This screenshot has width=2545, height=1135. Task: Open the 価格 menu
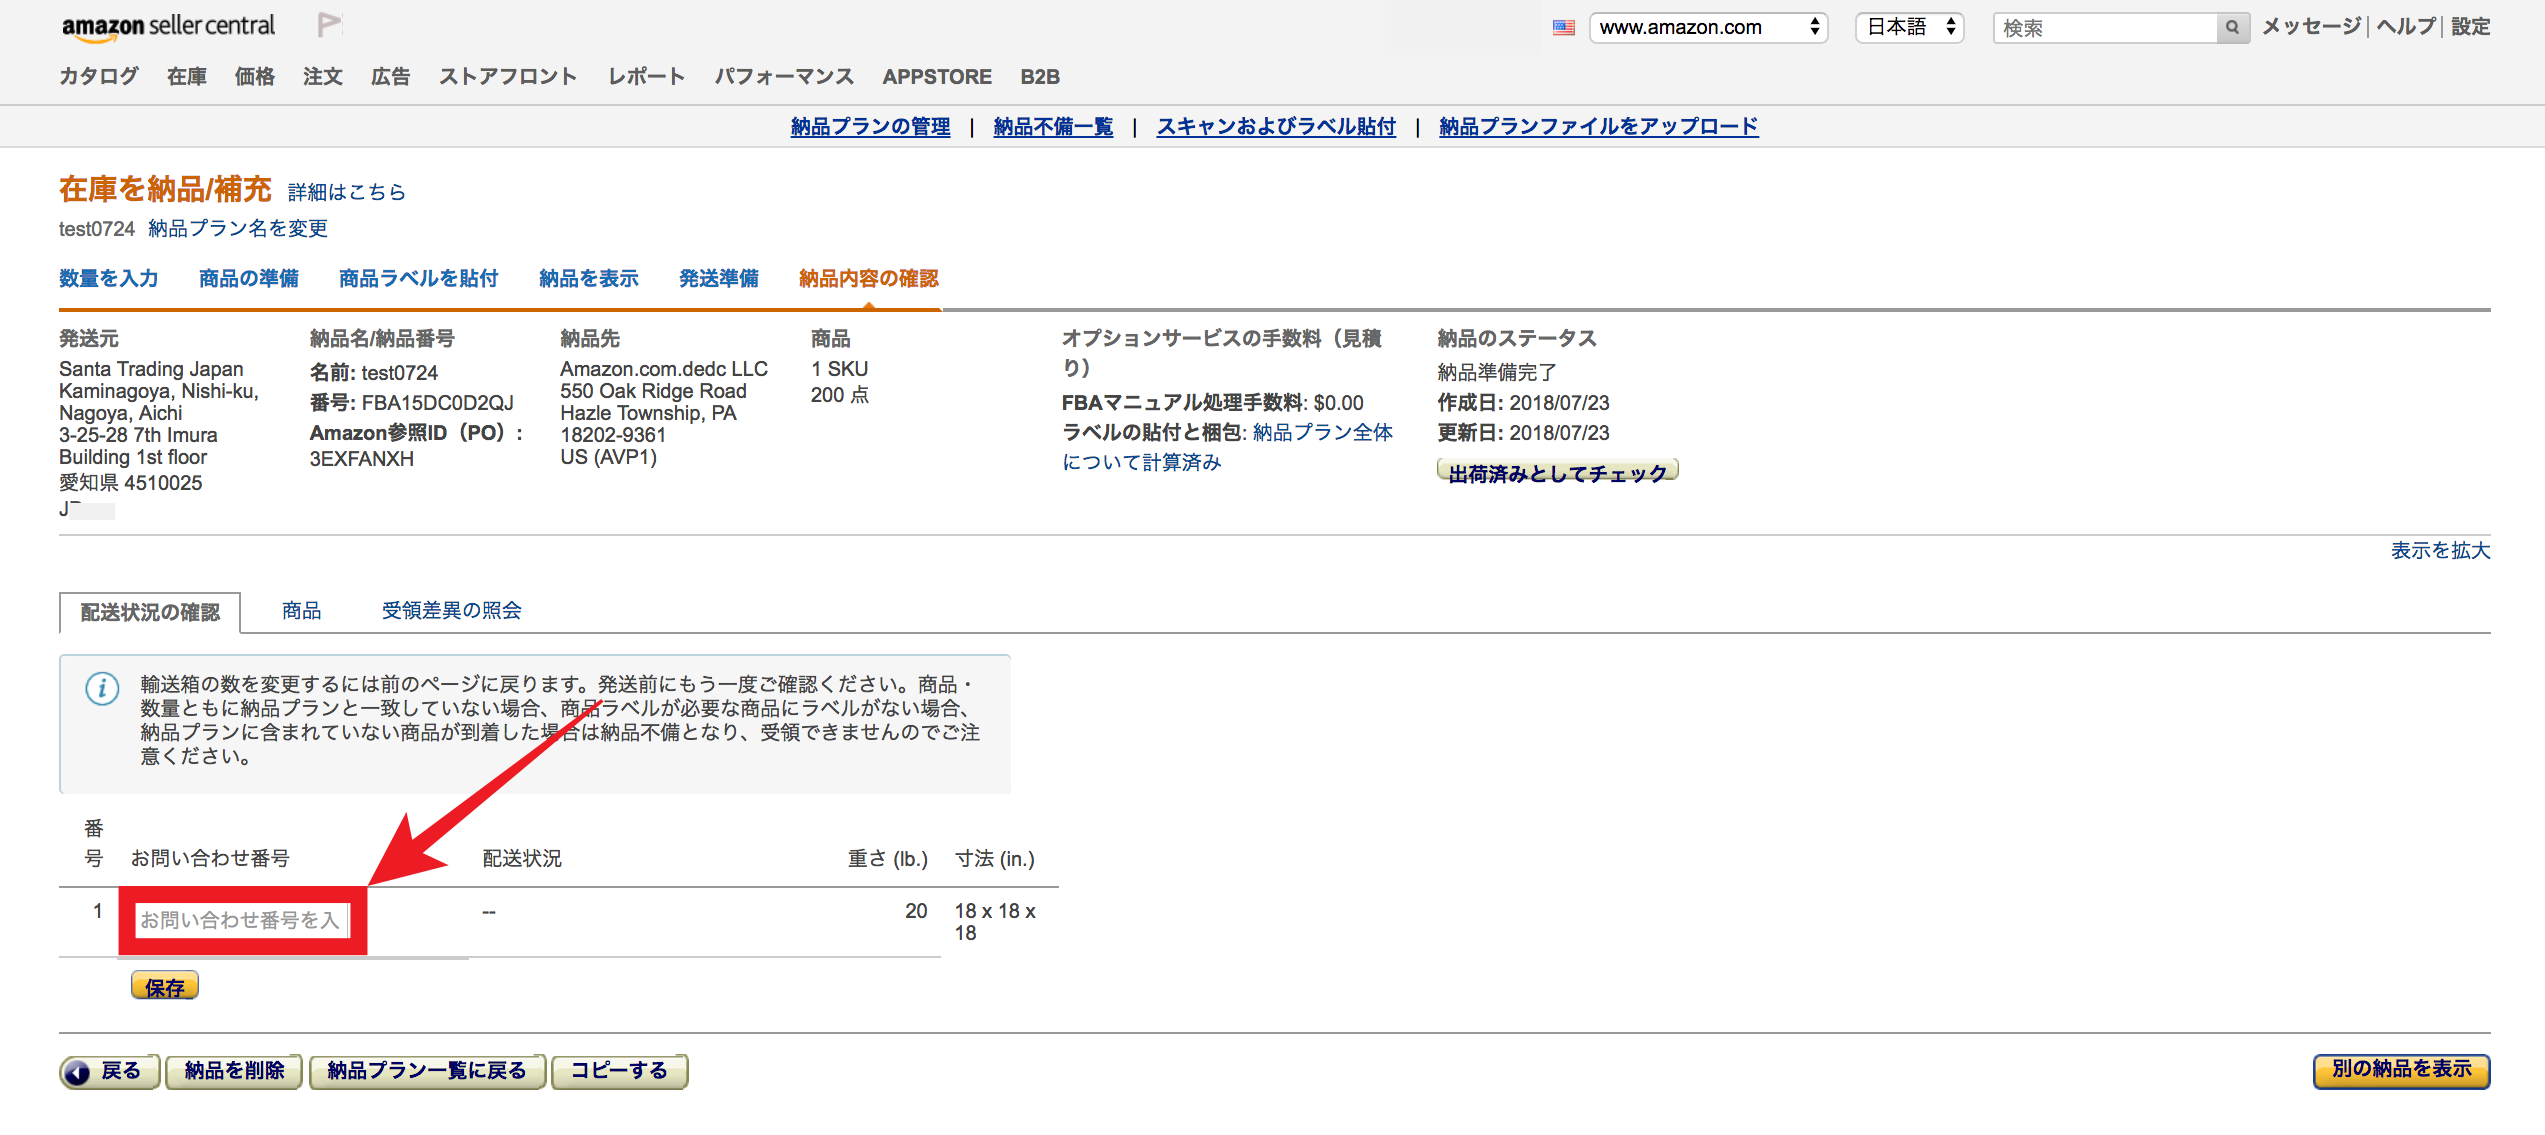click(255, 77)
